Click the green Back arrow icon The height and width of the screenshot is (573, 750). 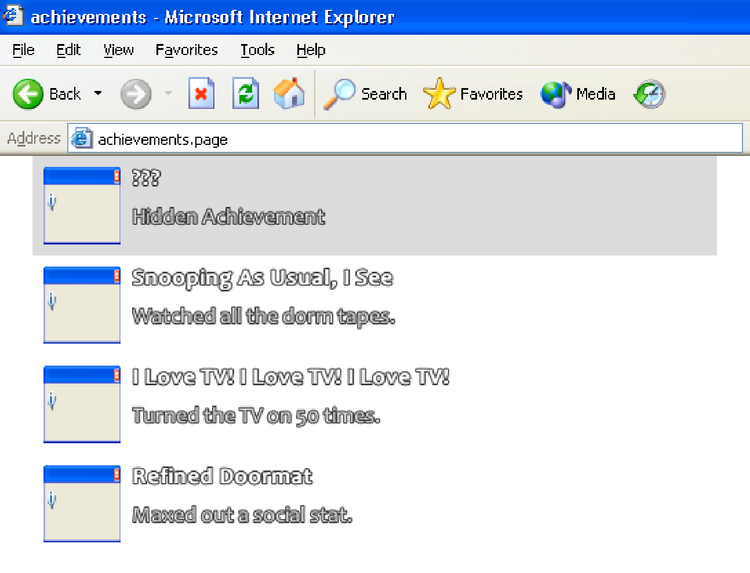pyautogui.click(x=28, y=94)
